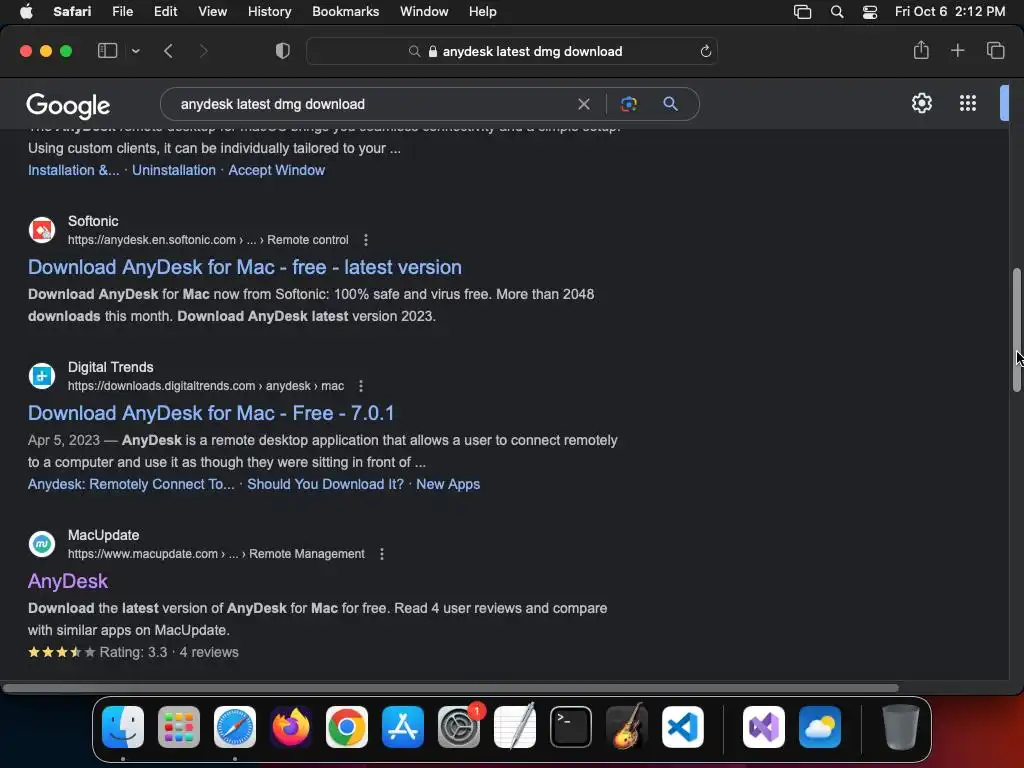Image resolution: width=1024 pixels, height=768 pixels.
Task: Open App Store from the Dock
Action: (x=403, y=727)
